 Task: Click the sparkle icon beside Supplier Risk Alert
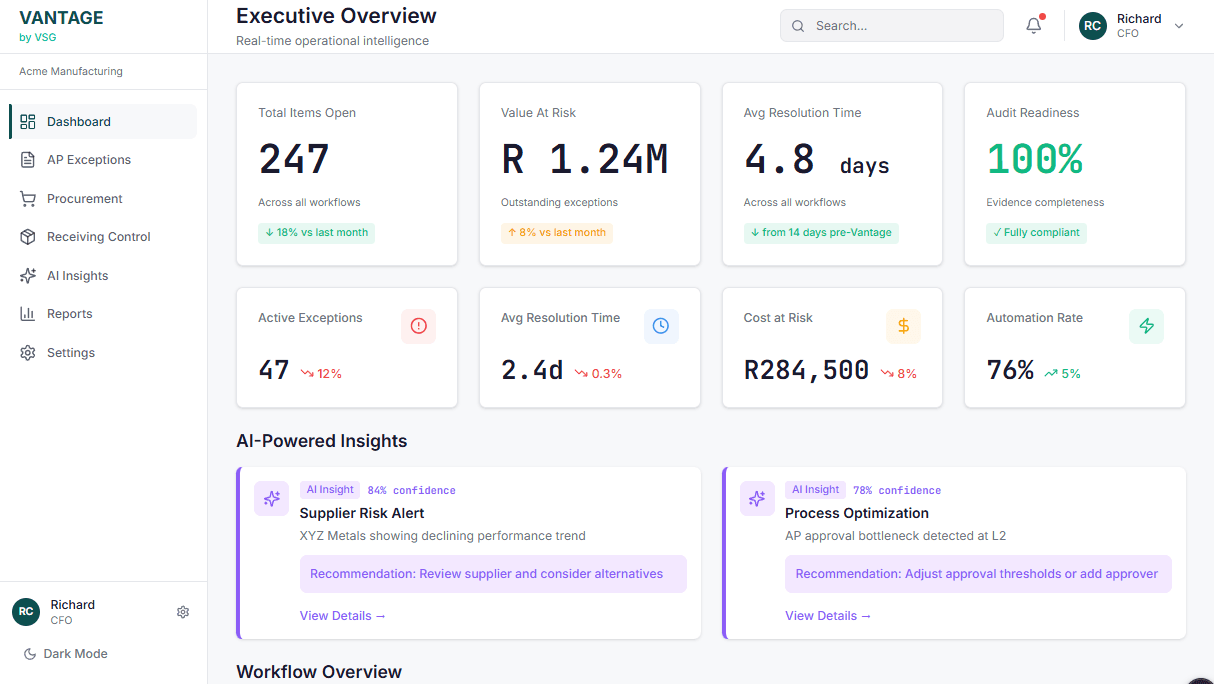click(x=271, y=498)
